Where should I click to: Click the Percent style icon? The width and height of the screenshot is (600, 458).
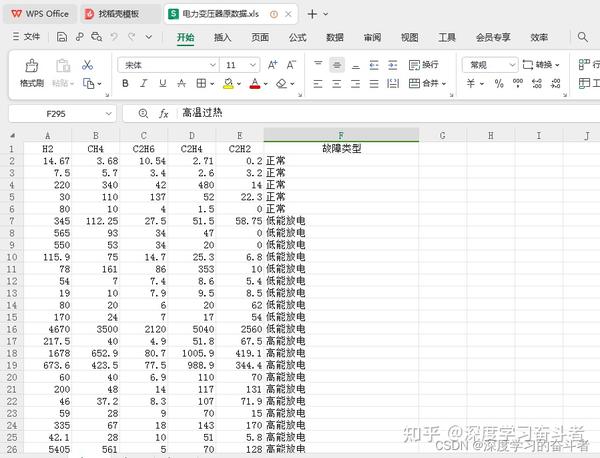click(499, 83)
